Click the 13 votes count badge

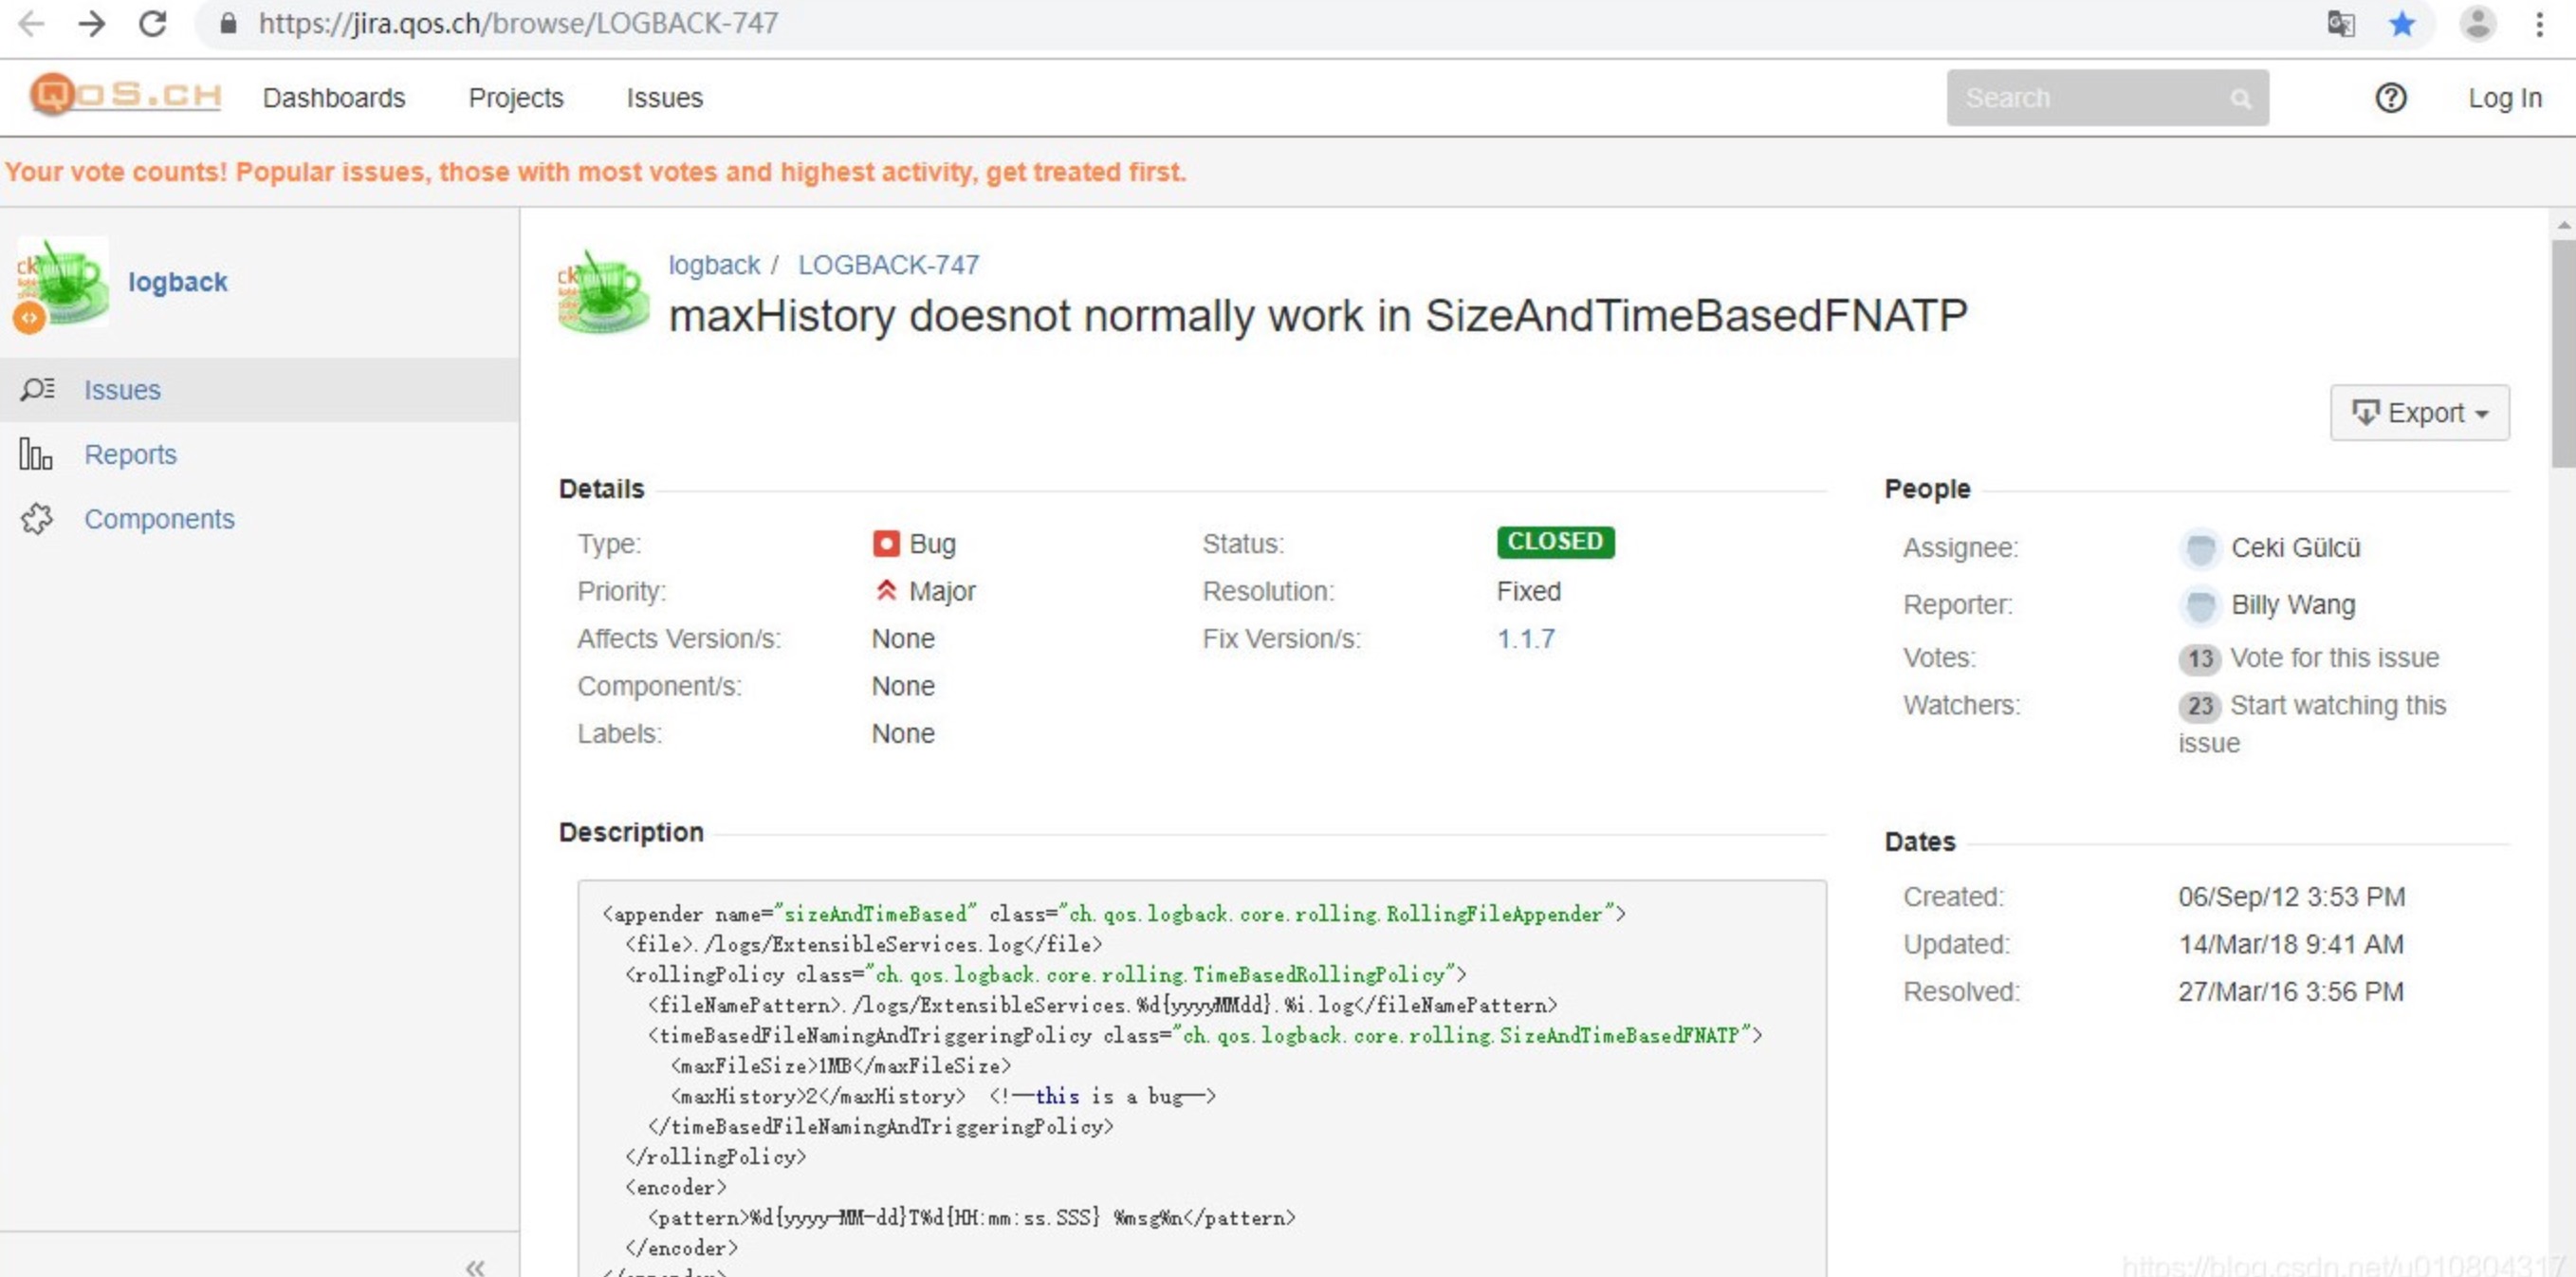(x=2199, y=659)
